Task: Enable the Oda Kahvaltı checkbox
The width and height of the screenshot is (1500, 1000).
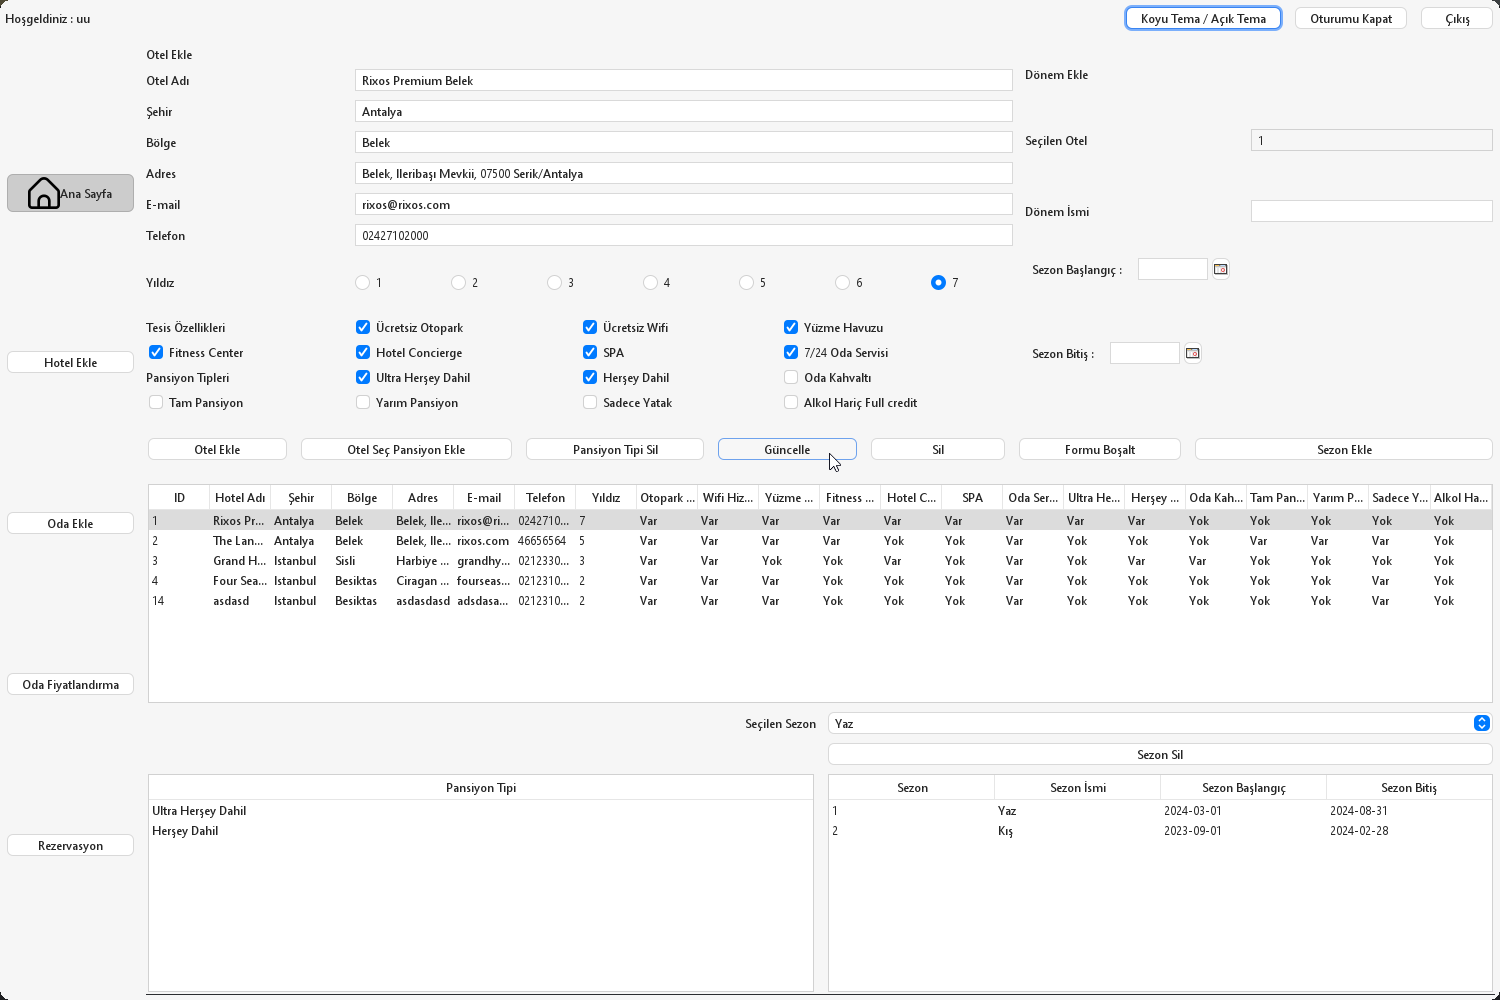Action: click(791, 377)
